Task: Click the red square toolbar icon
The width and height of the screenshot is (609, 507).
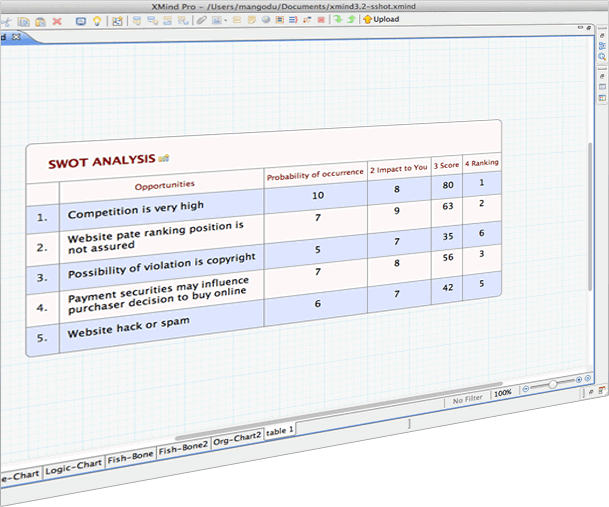Action: (x=321, y=19)
